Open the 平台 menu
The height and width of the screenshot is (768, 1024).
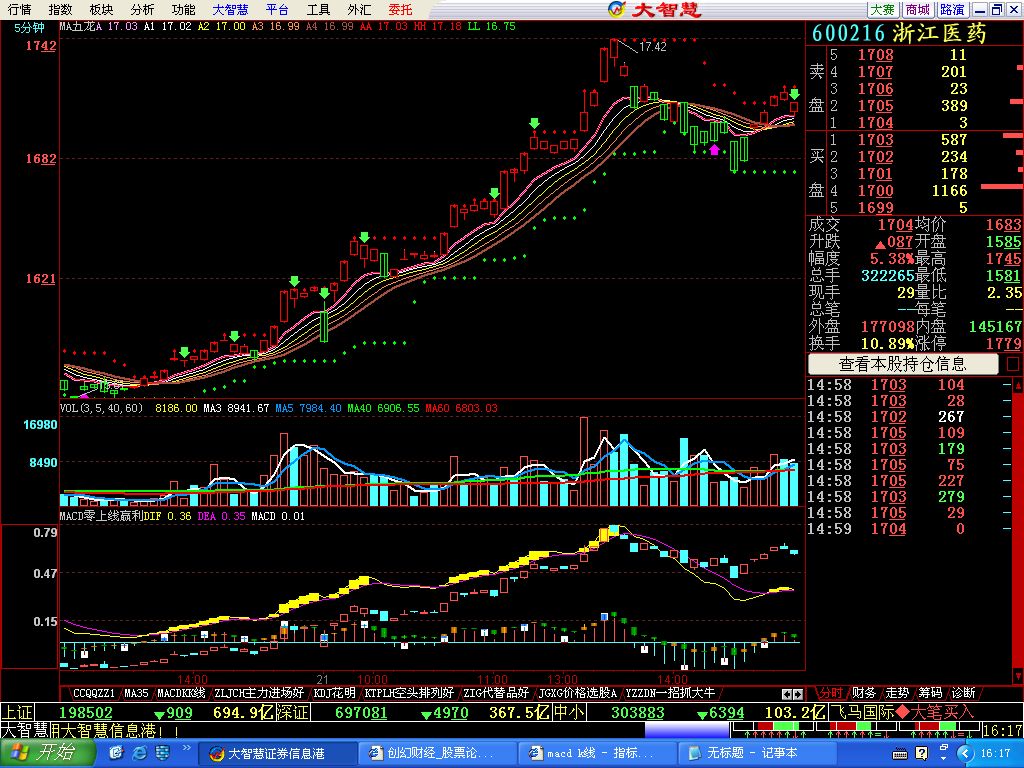[x=277, y=9]
